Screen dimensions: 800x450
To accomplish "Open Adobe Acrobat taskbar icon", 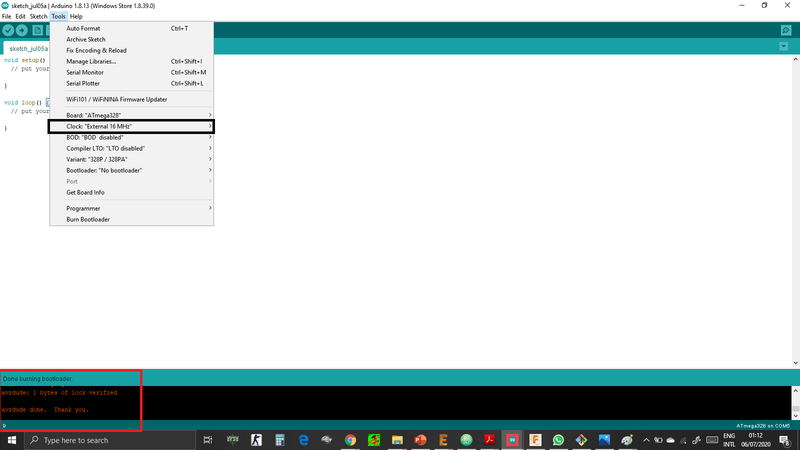I will point(489,440).
